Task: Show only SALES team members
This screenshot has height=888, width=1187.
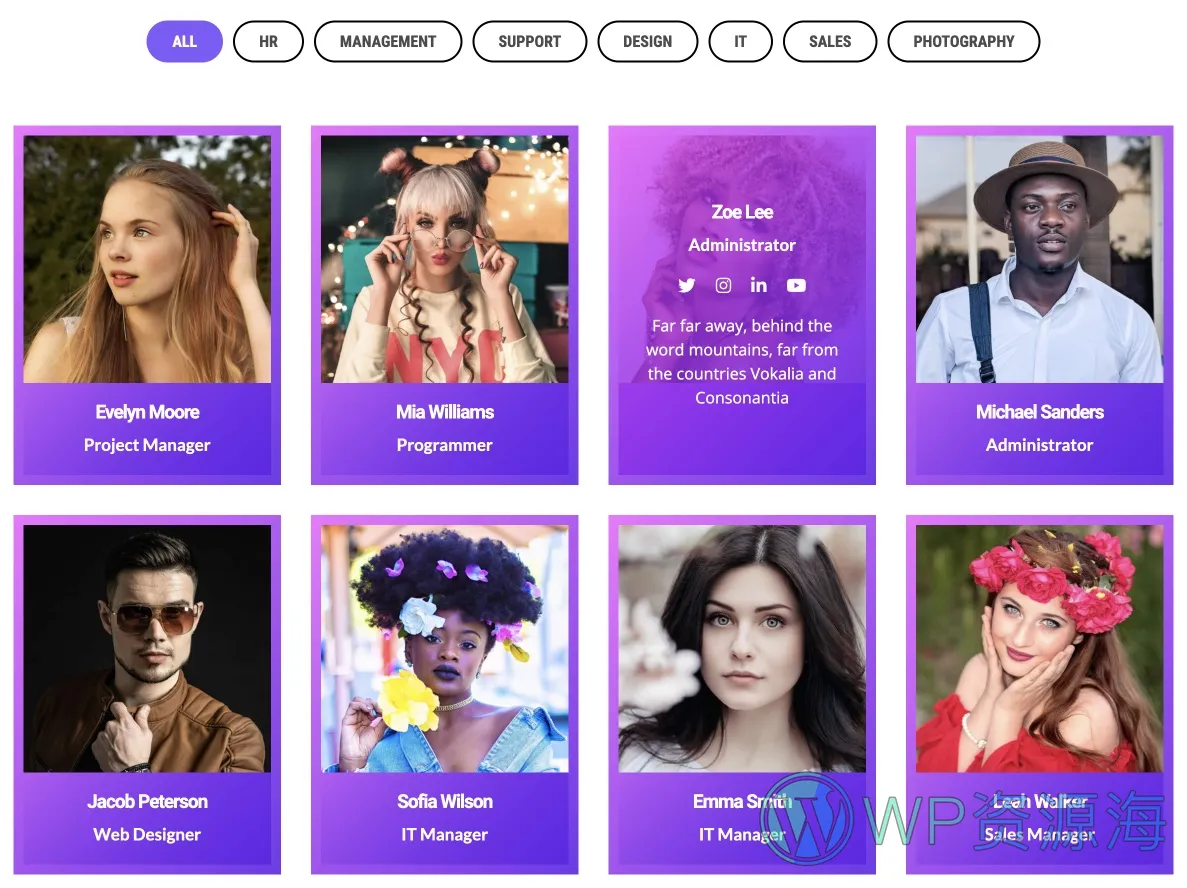Action: pyautogui.click(x=830, y=42)
